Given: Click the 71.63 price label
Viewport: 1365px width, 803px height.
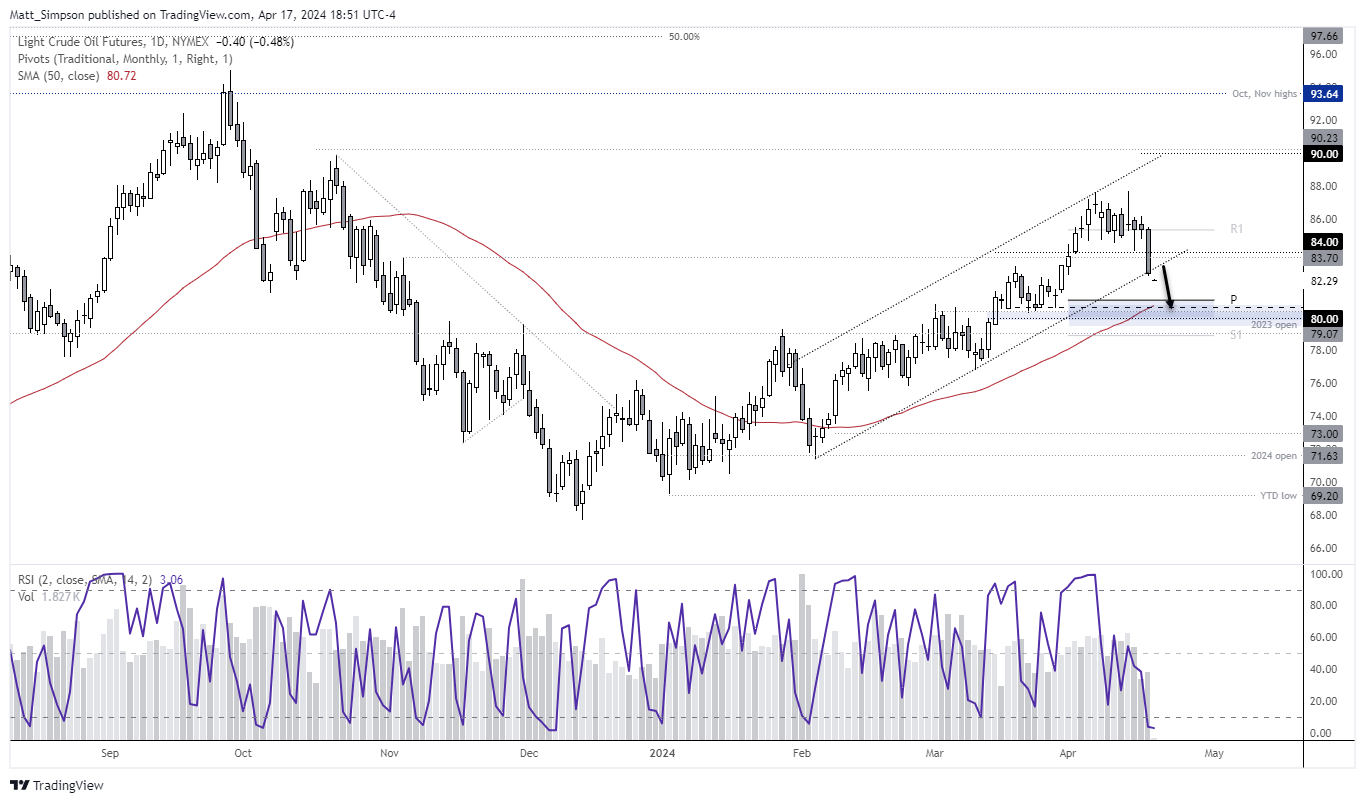Looking at the screenshot, I should [1326, 456].
